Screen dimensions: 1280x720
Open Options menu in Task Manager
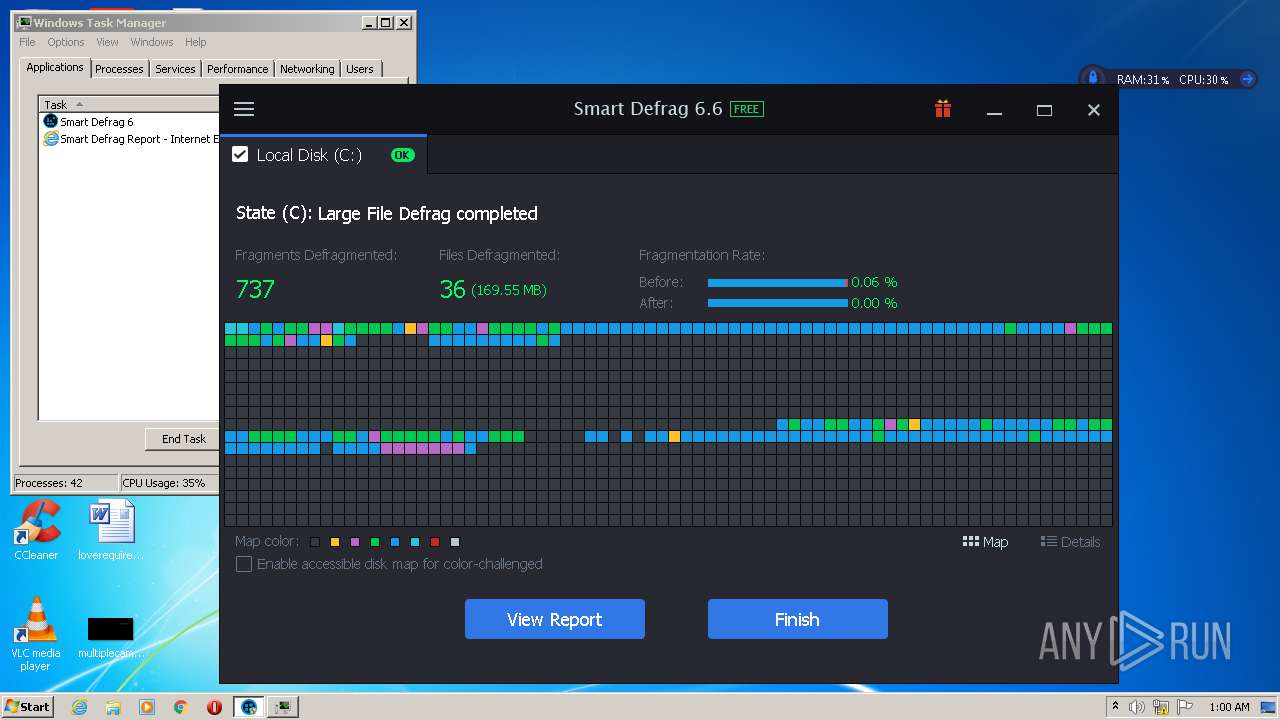[x=66, y=42]
